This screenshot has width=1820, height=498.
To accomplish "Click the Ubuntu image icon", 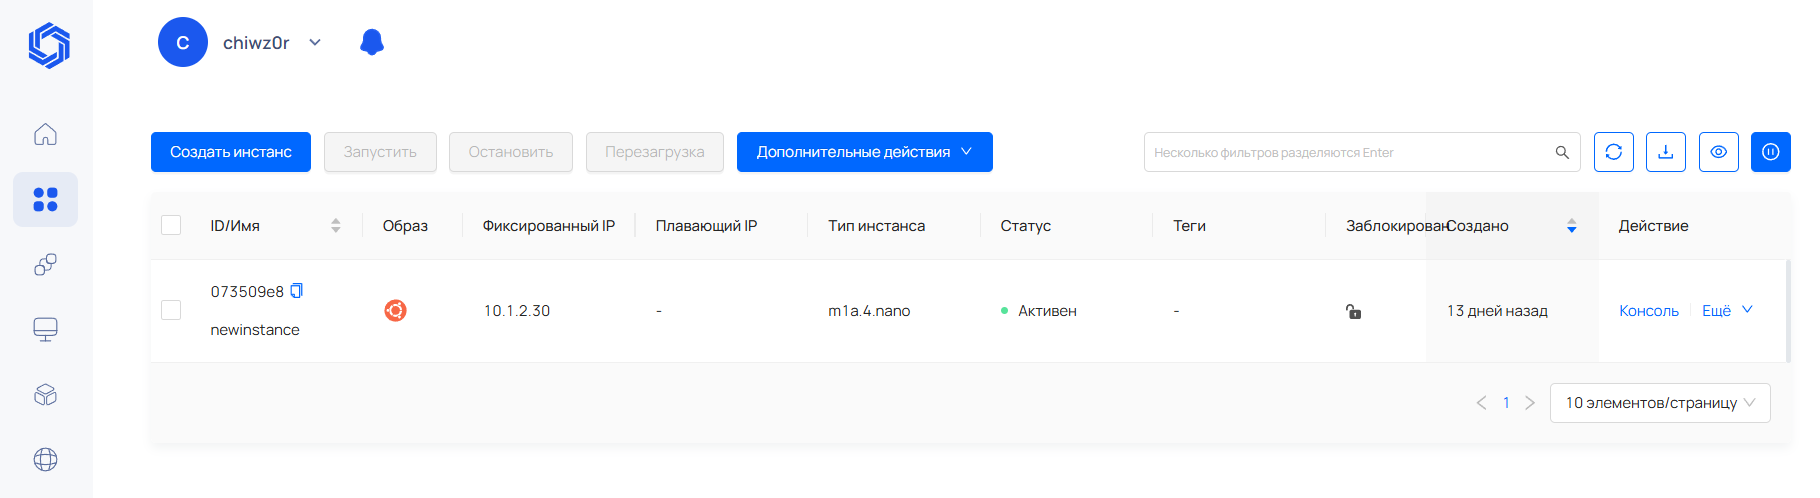I will (395, 311).
